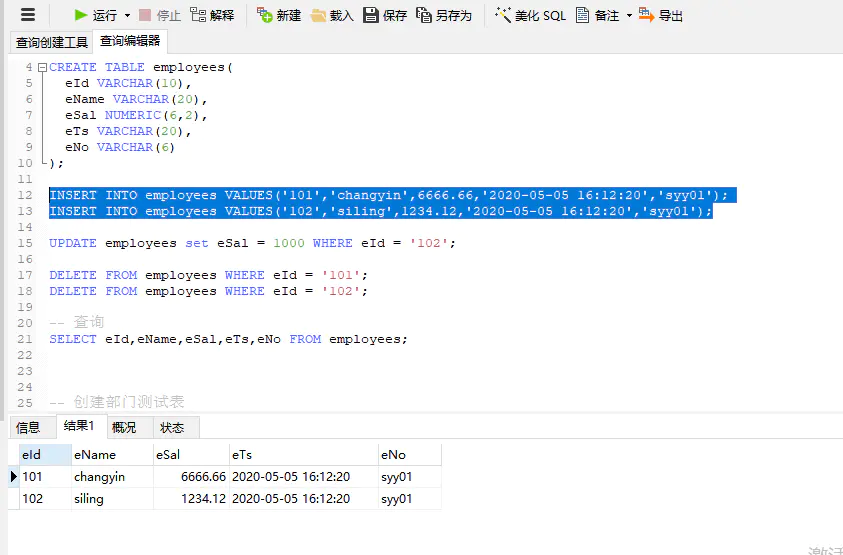This screenshot has width=843, height=555.
Task: Expand the 备注 dropdown arrow
Action: (x=629, y=16)
